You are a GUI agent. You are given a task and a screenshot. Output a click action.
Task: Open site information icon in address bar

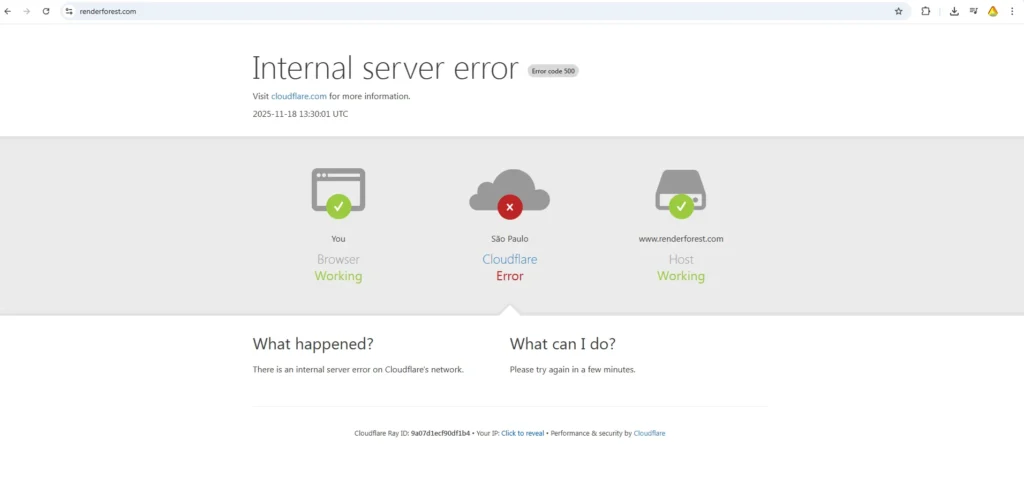point(69,11)
